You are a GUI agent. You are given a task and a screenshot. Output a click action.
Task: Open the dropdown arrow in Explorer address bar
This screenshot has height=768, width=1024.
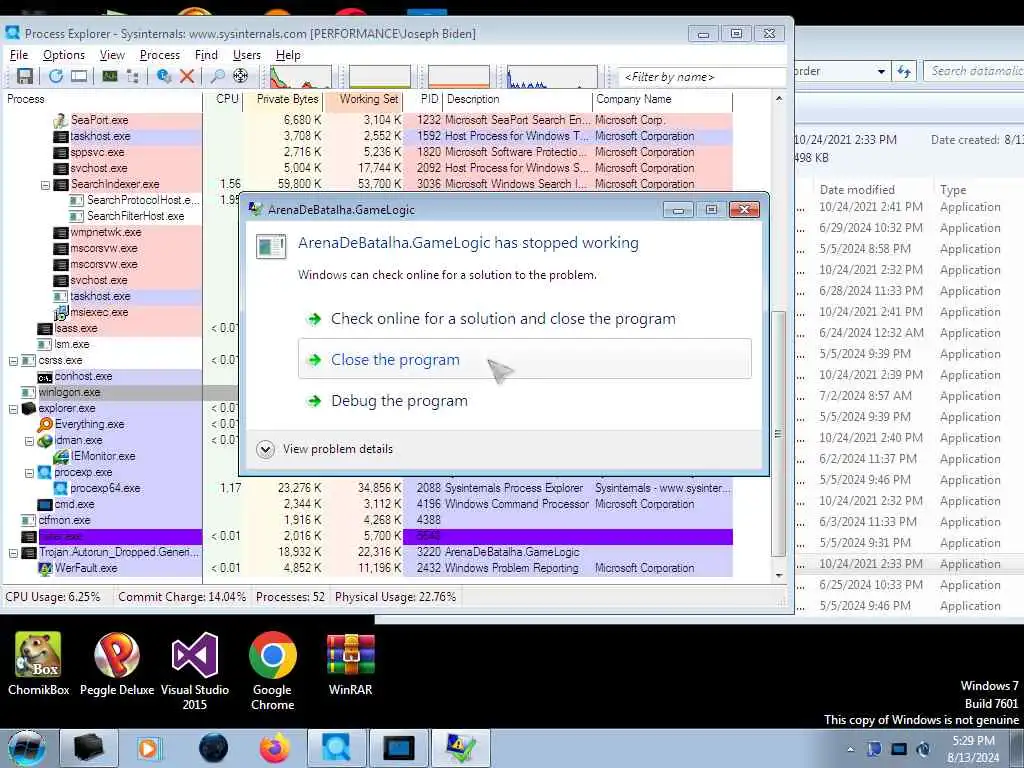click(881, 71)
